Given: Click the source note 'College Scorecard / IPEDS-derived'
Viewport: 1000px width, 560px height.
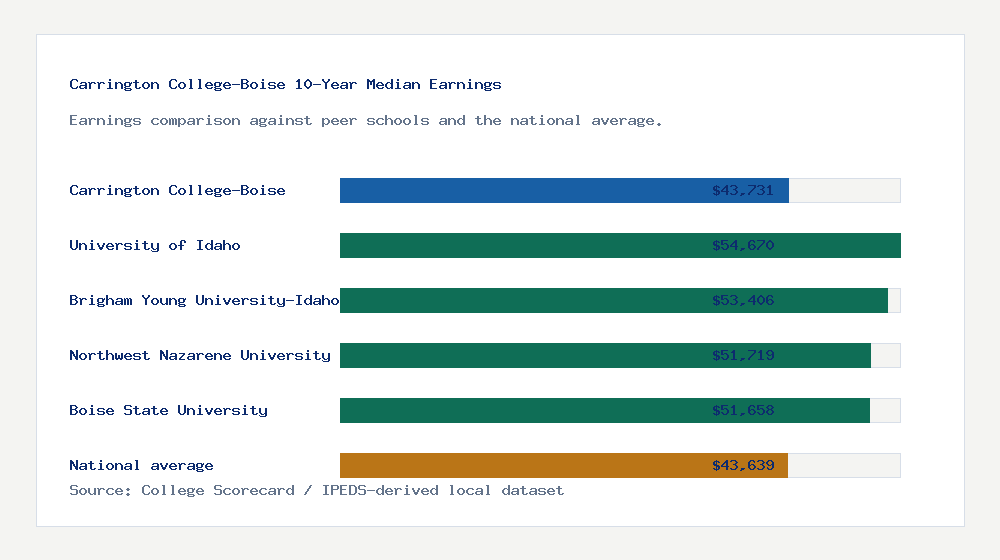Looking at the screenshot, I should [x=290, y=490].
